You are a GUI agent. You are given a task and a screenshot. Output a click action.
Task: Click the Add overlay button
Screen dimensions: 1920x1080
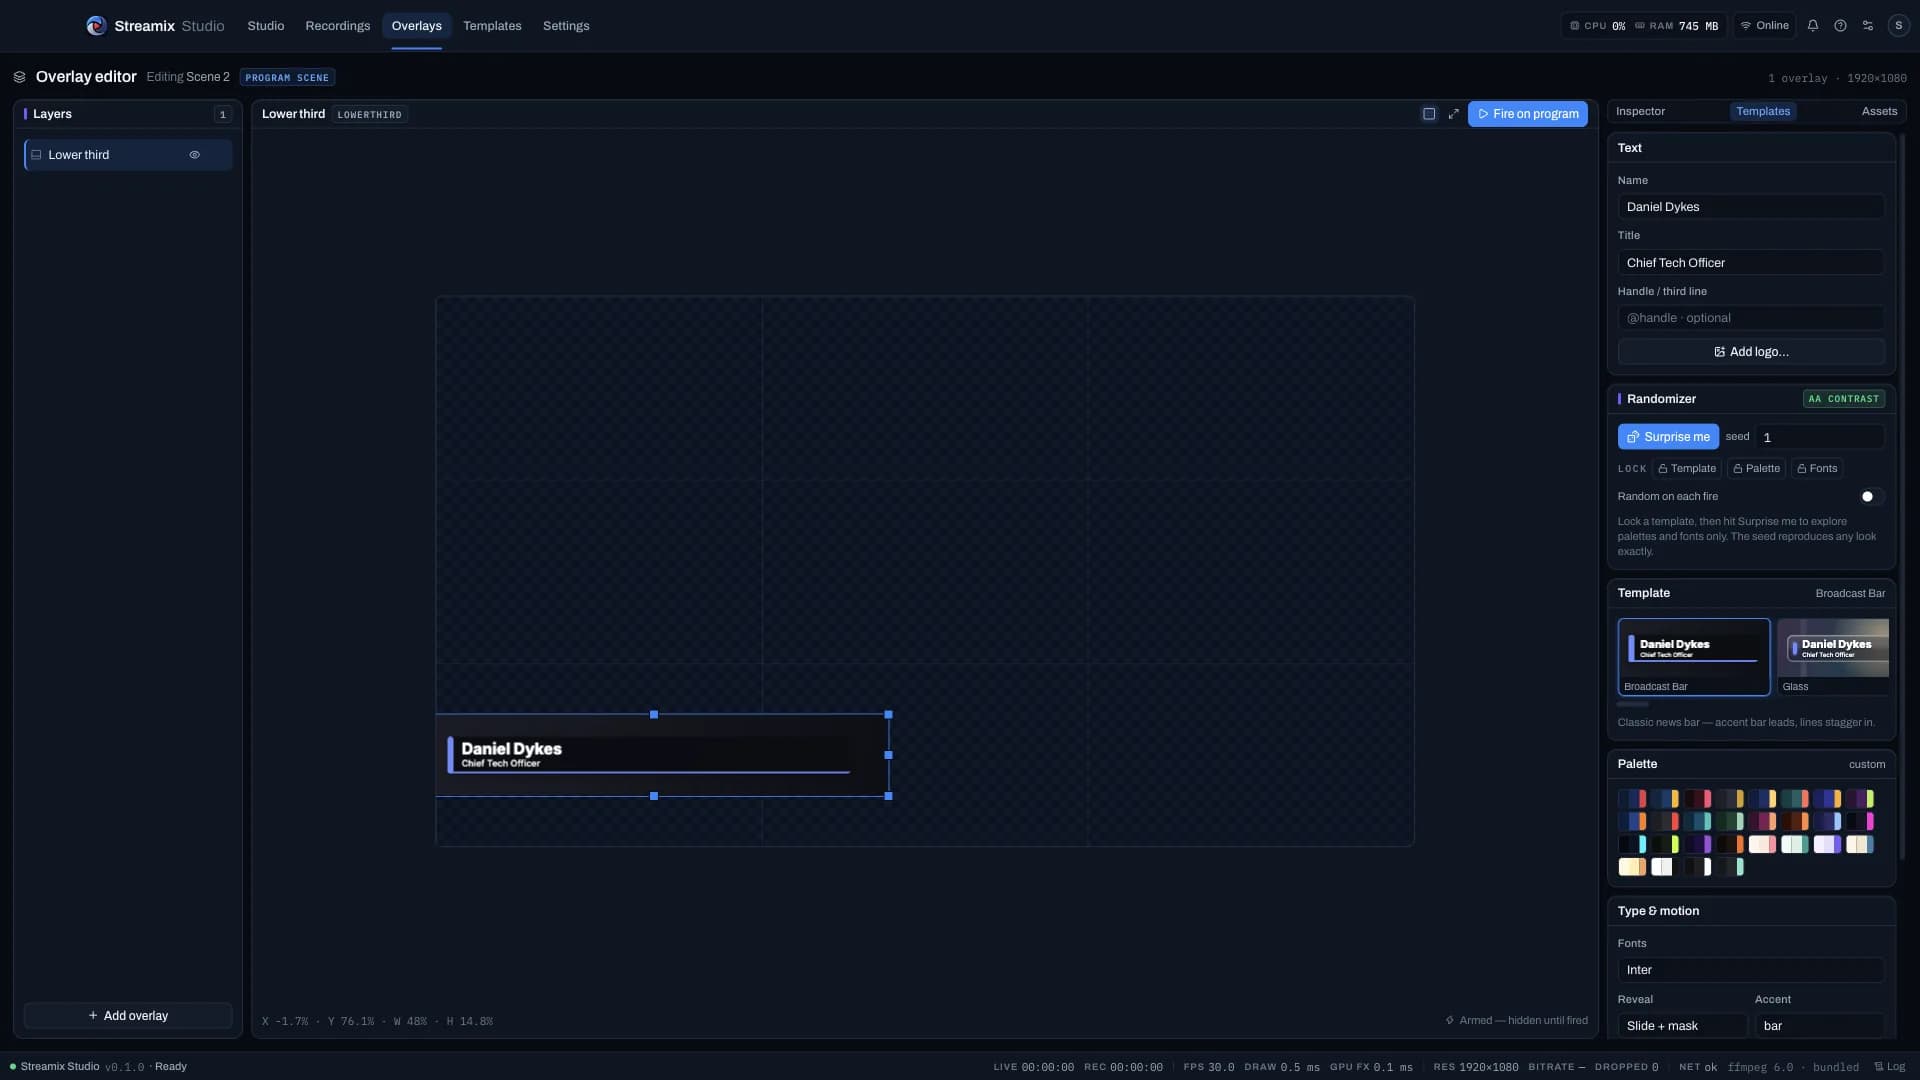[128, 1016]
